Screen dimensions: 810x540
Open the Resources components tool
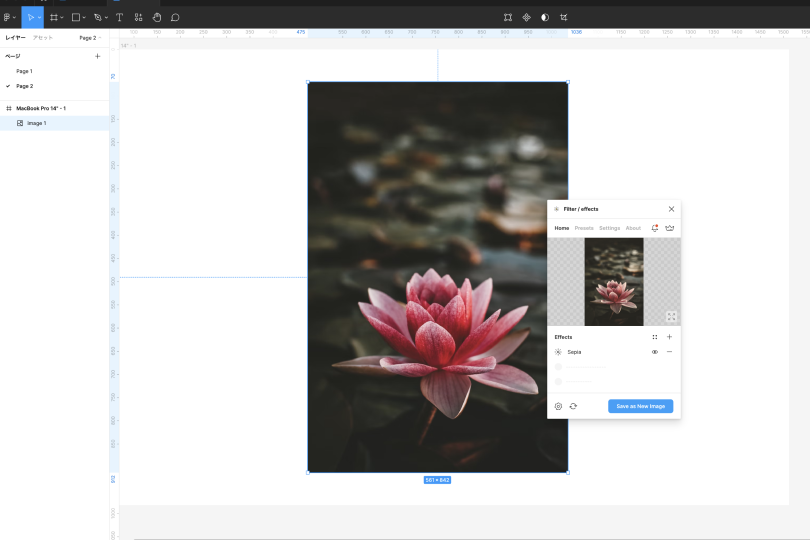(x=138, y=18)
